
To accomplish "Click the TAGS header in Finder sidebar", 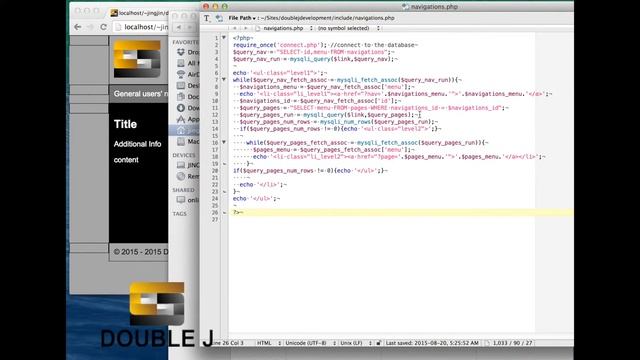I will tap(179, 213).
